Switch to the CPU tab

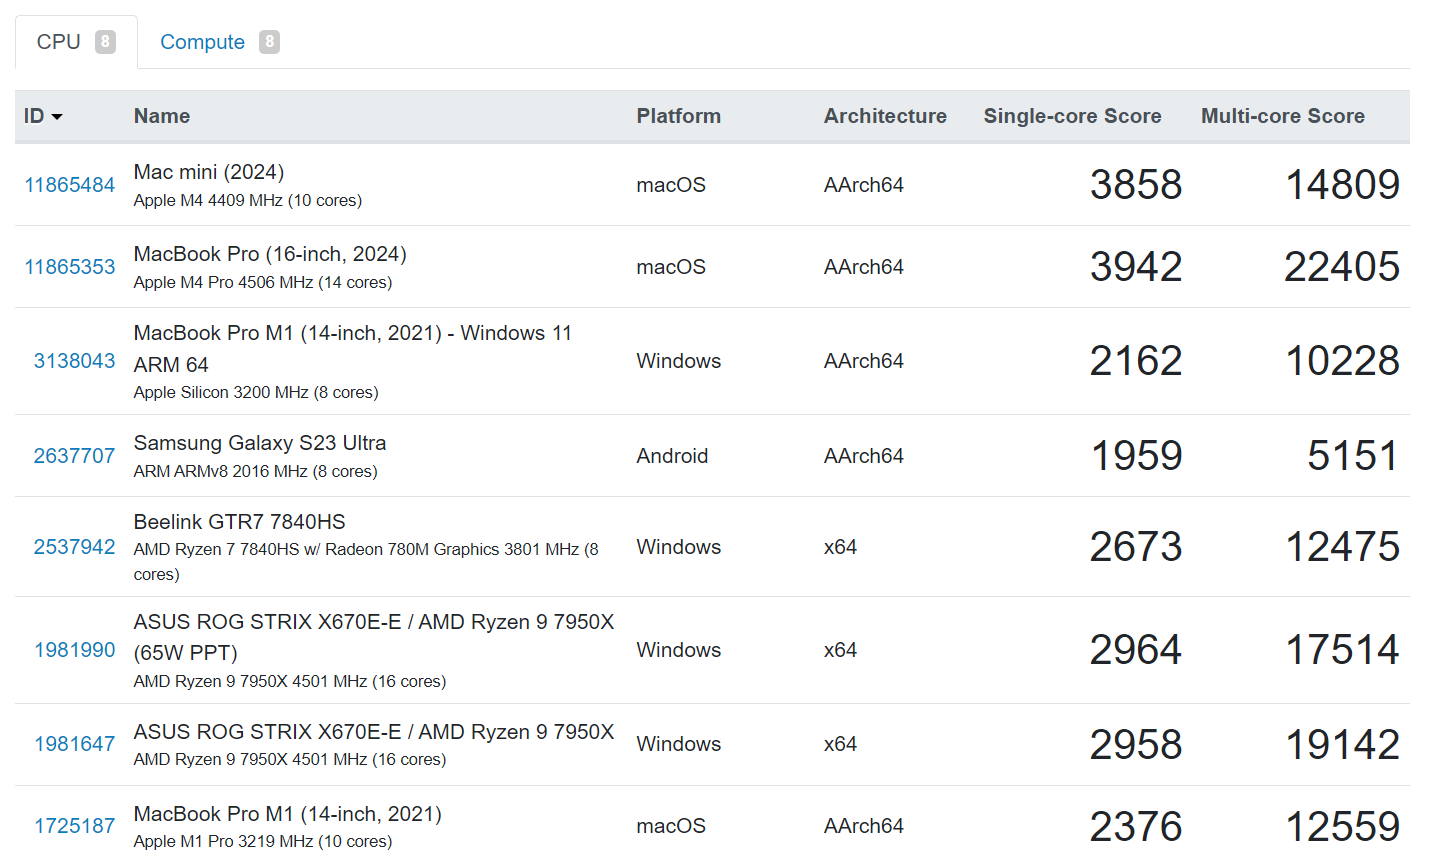click(76, 42)
